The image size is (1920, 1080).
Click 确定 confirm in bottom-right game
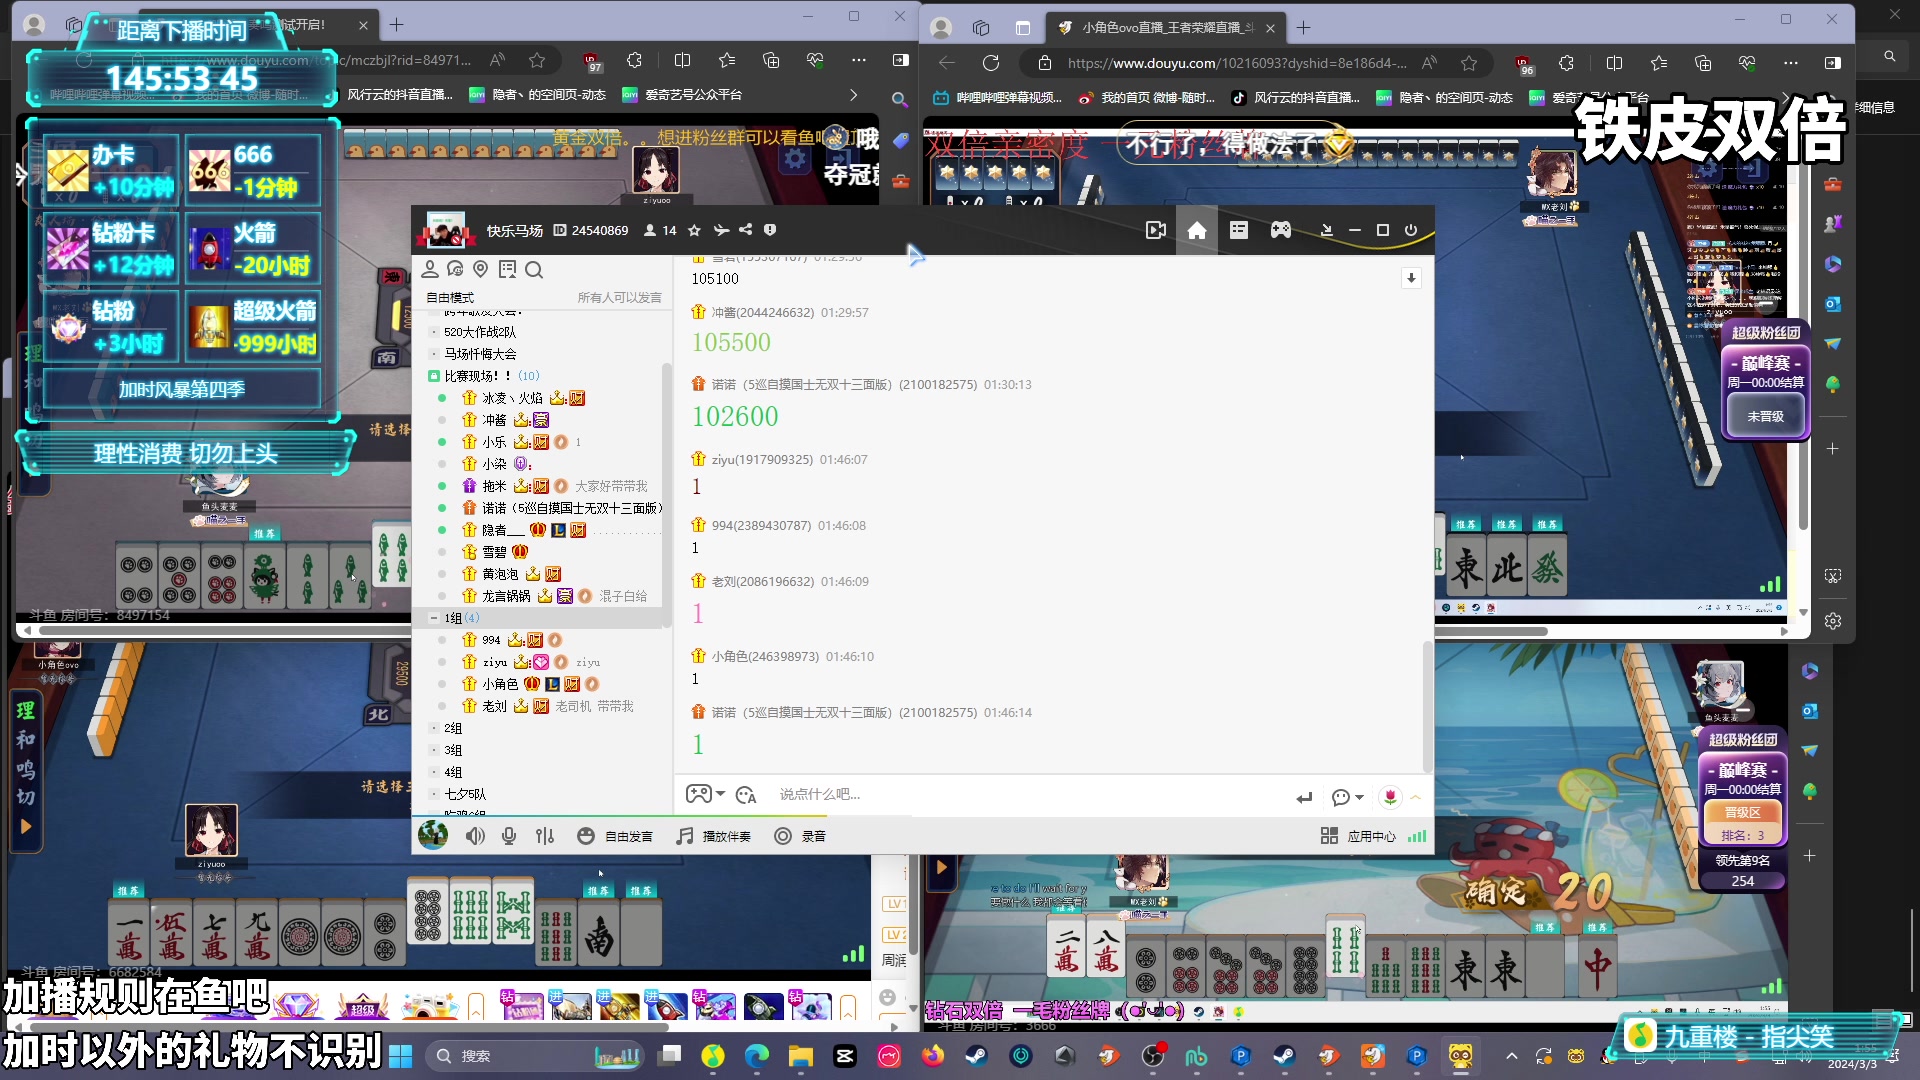coord(1496,892)
